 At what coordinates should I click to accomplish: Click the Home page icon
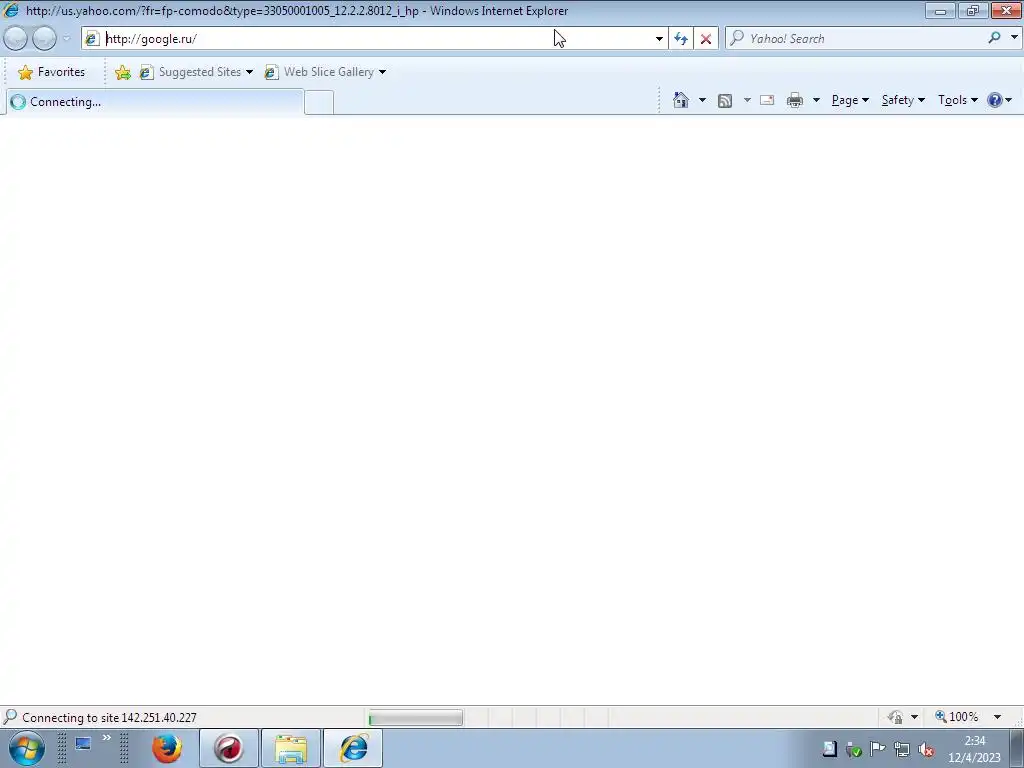[680, 100]
